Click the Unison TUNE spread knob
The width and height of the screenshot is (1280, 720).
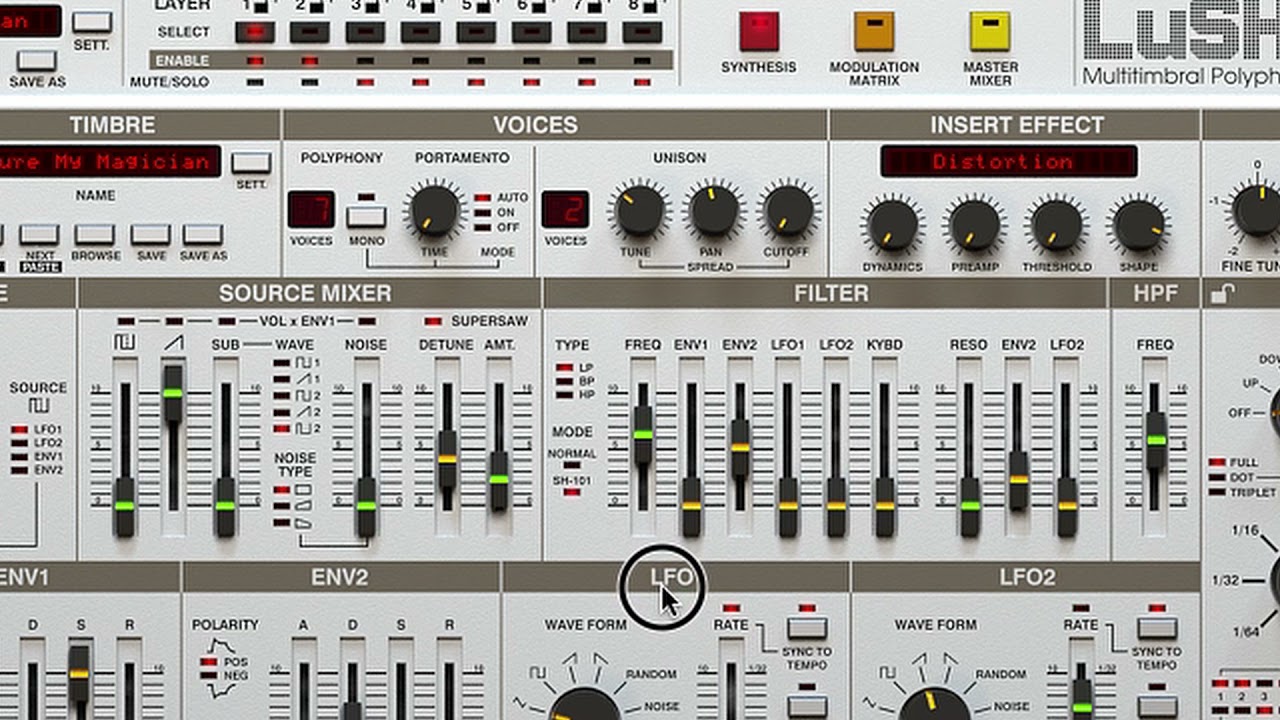click(x=638, y=210)
